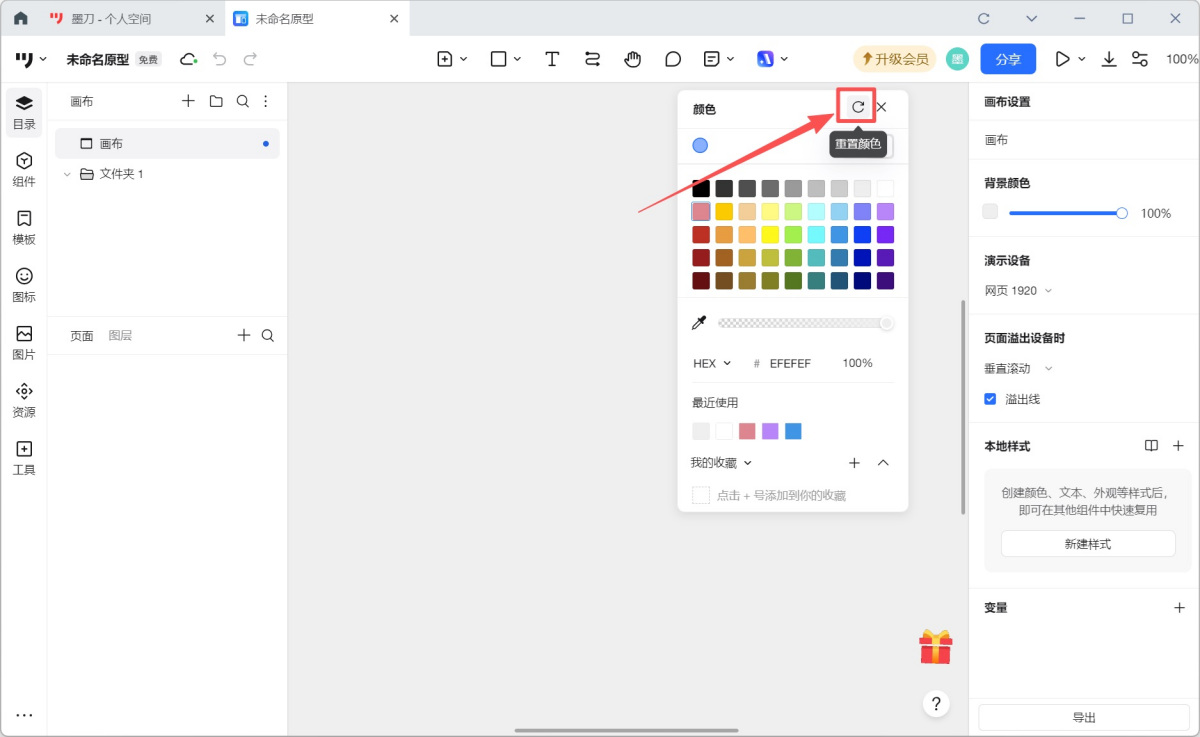Open the HEX color format dropdown
Screen dimensions: 1200x737
[712, 363]
